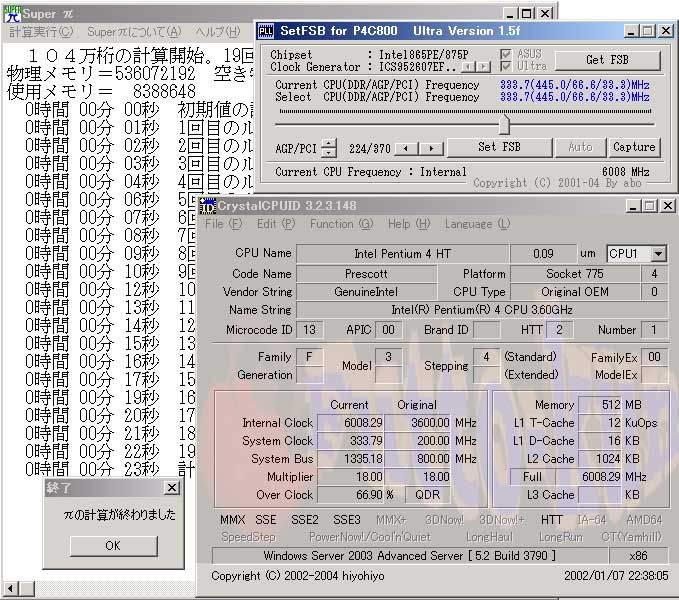Open Function menu in CrystalCPUID
The image size is (679, 600).
(341, 224)
